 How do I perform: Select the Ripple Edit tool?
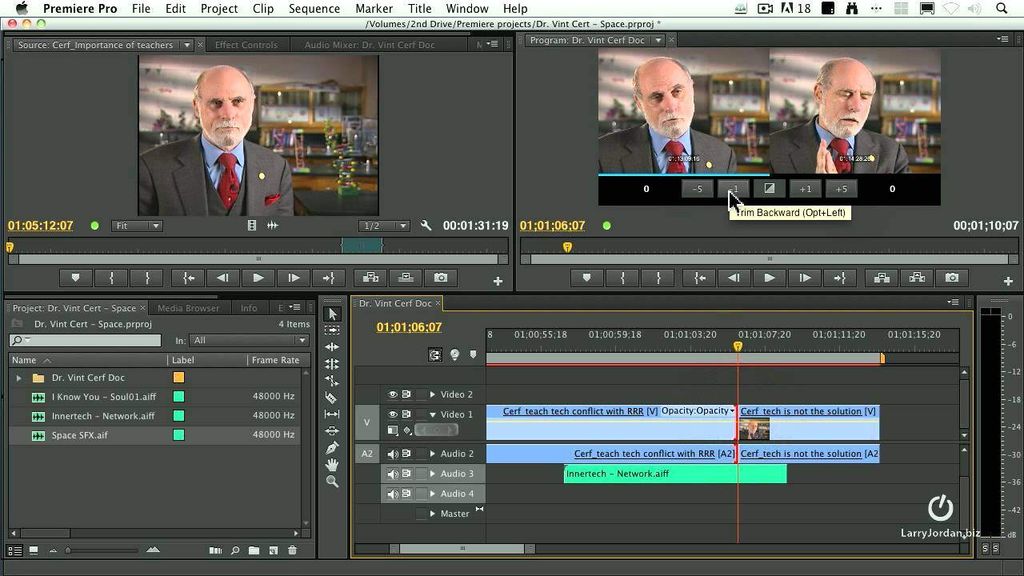point(332,347)
